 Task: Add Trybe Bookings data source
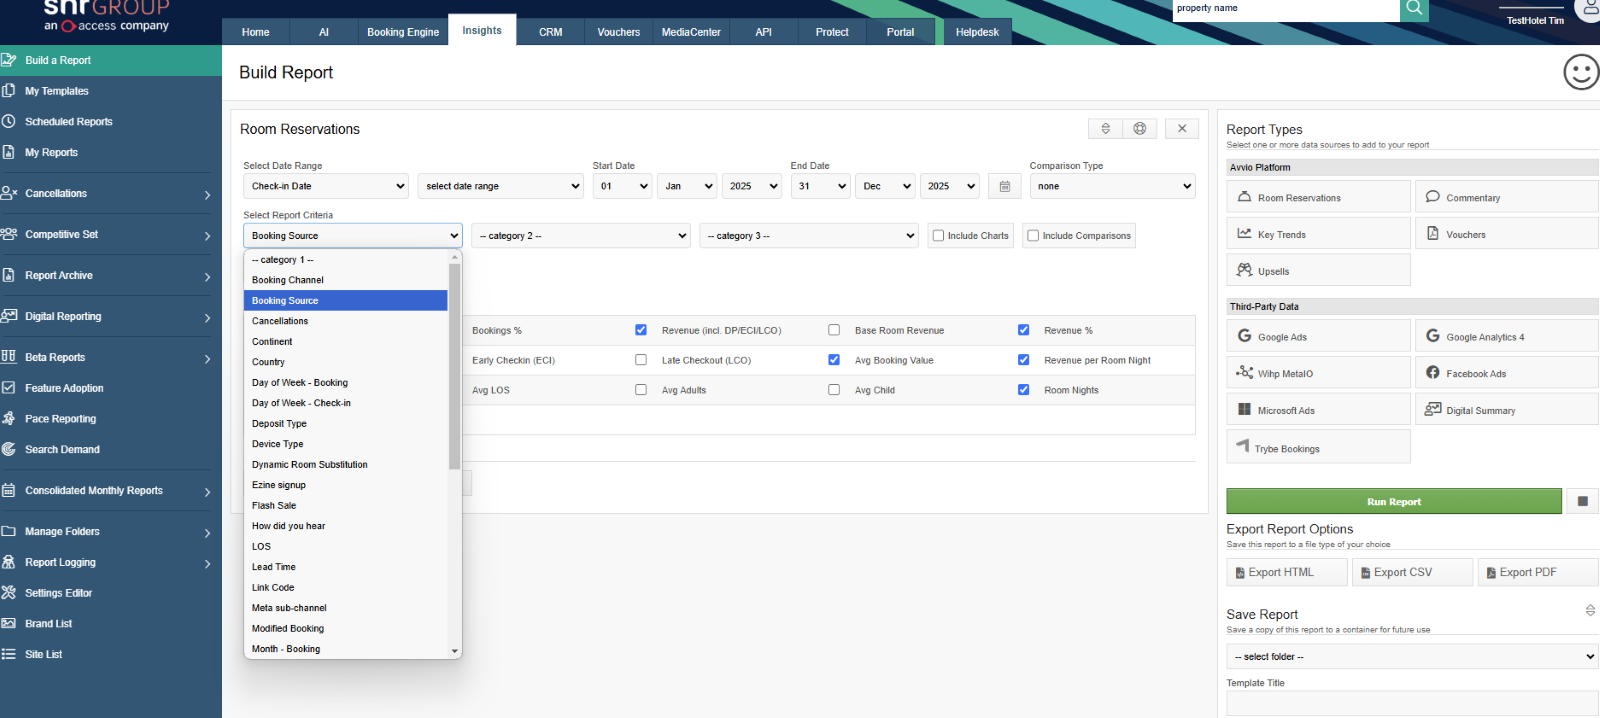(1318, 447)
